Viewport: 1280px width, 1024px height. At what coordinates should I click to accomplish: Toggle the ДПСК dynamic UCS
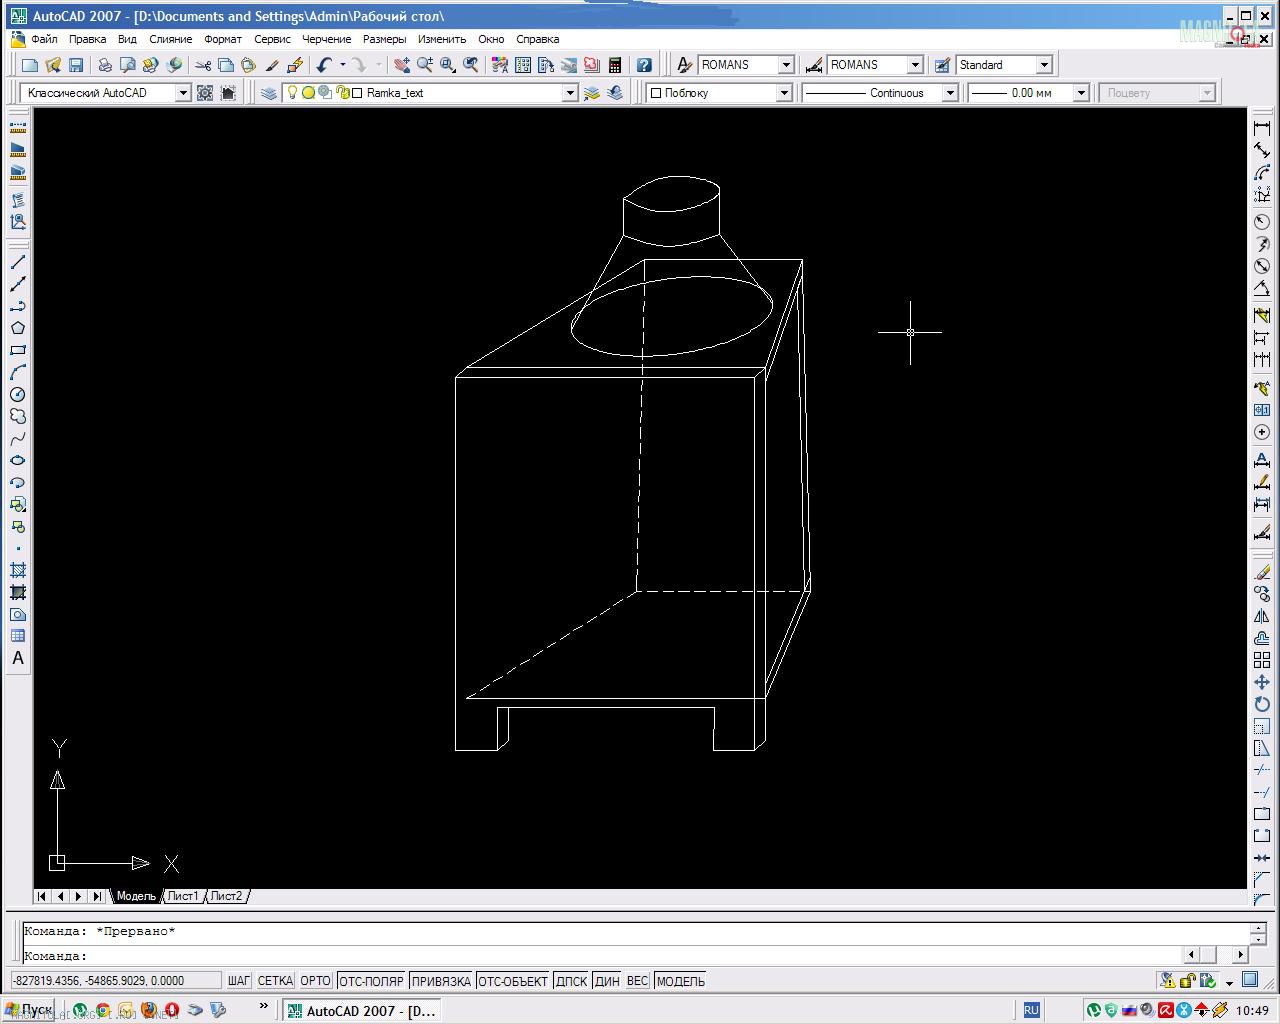(571, 981)
